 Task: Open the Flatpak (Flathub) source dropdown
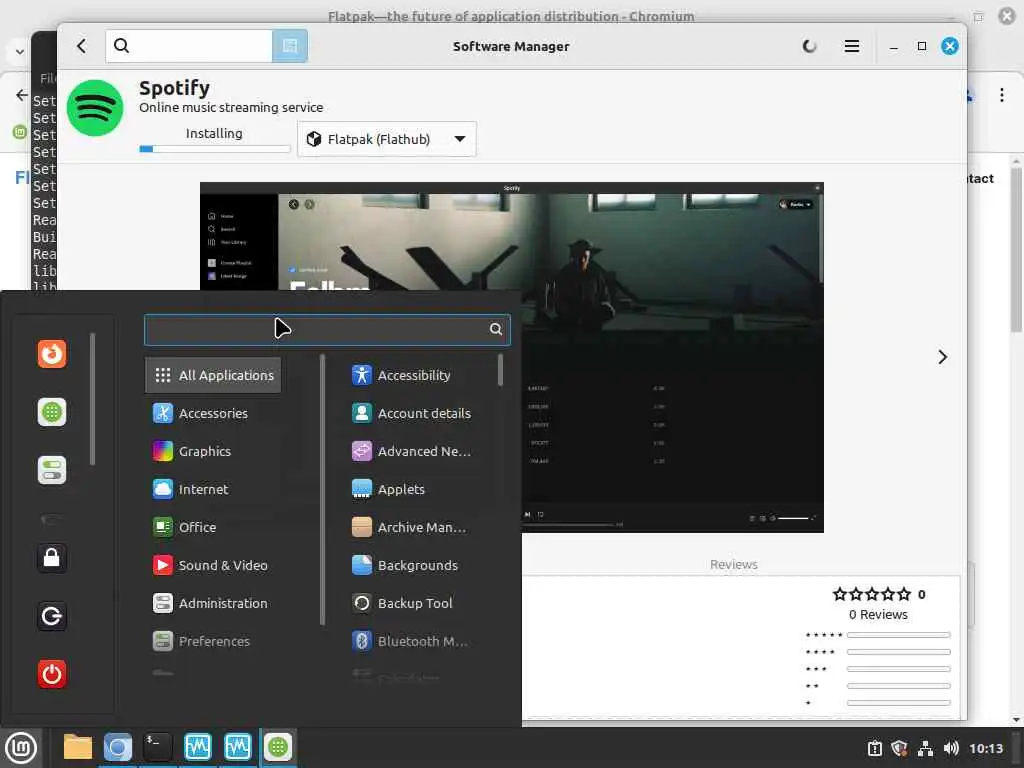[387, 139]
